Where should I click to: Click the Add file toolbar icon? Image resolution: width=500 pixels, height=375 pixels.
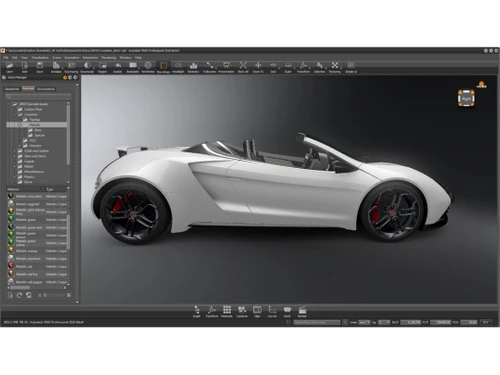pos(25,65)
